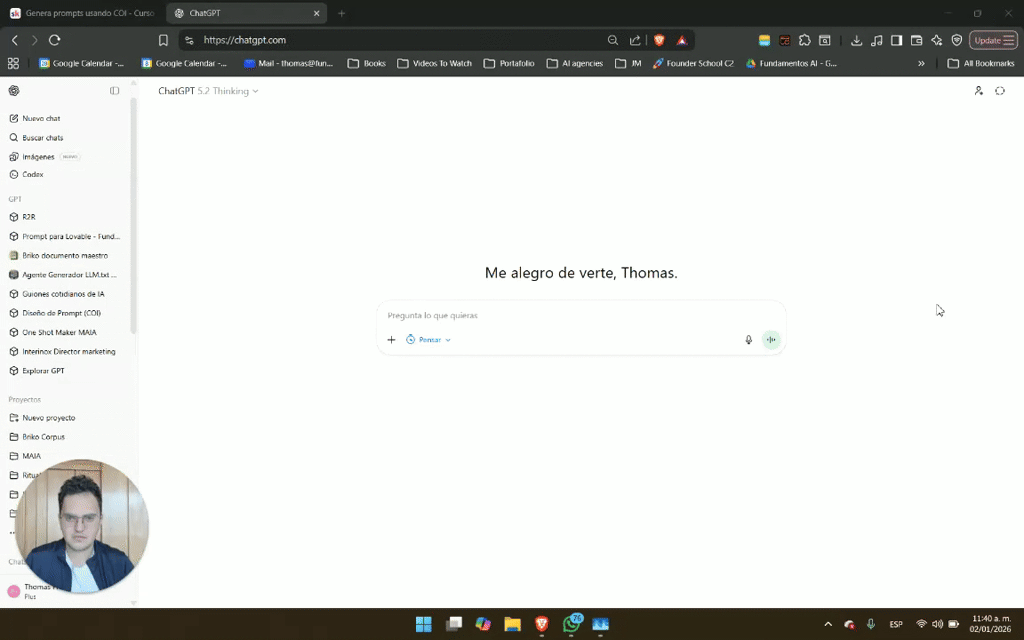The height and width of the screenshot is (640, 1024).
Task: Open the AI agencies bookmarks folder
Action: click(575, 63)
